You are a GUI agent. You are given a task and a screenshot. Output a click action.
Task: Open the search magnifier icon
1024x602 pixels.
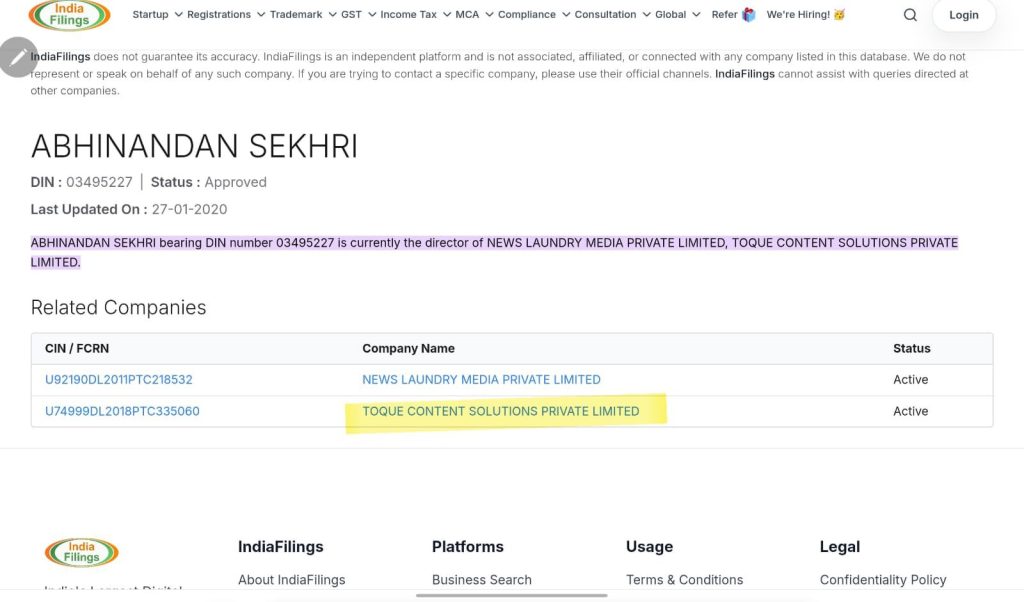pyautogui.click(x=910, y=15)
